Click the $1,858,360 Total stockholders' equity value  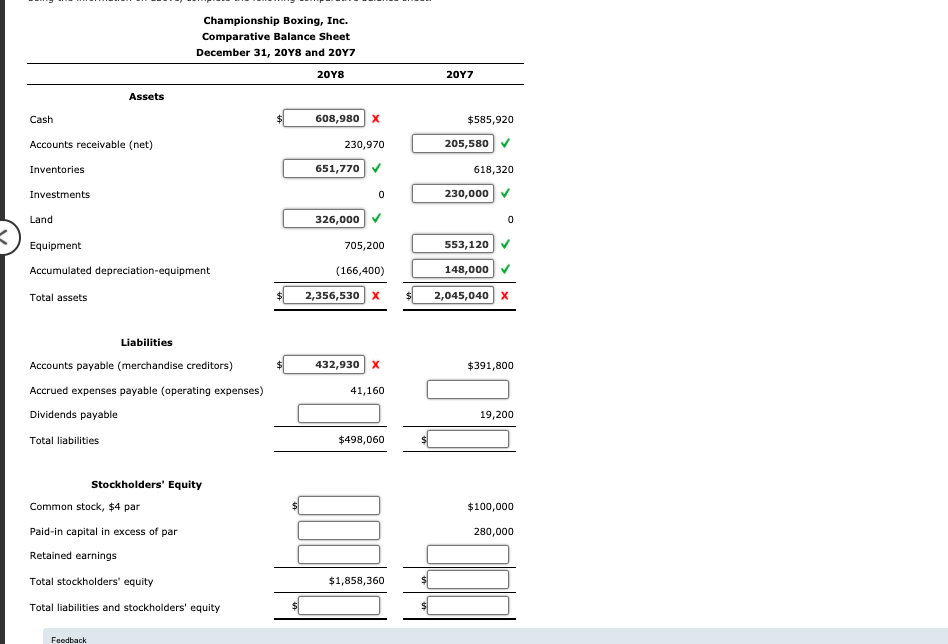[356, 581]
